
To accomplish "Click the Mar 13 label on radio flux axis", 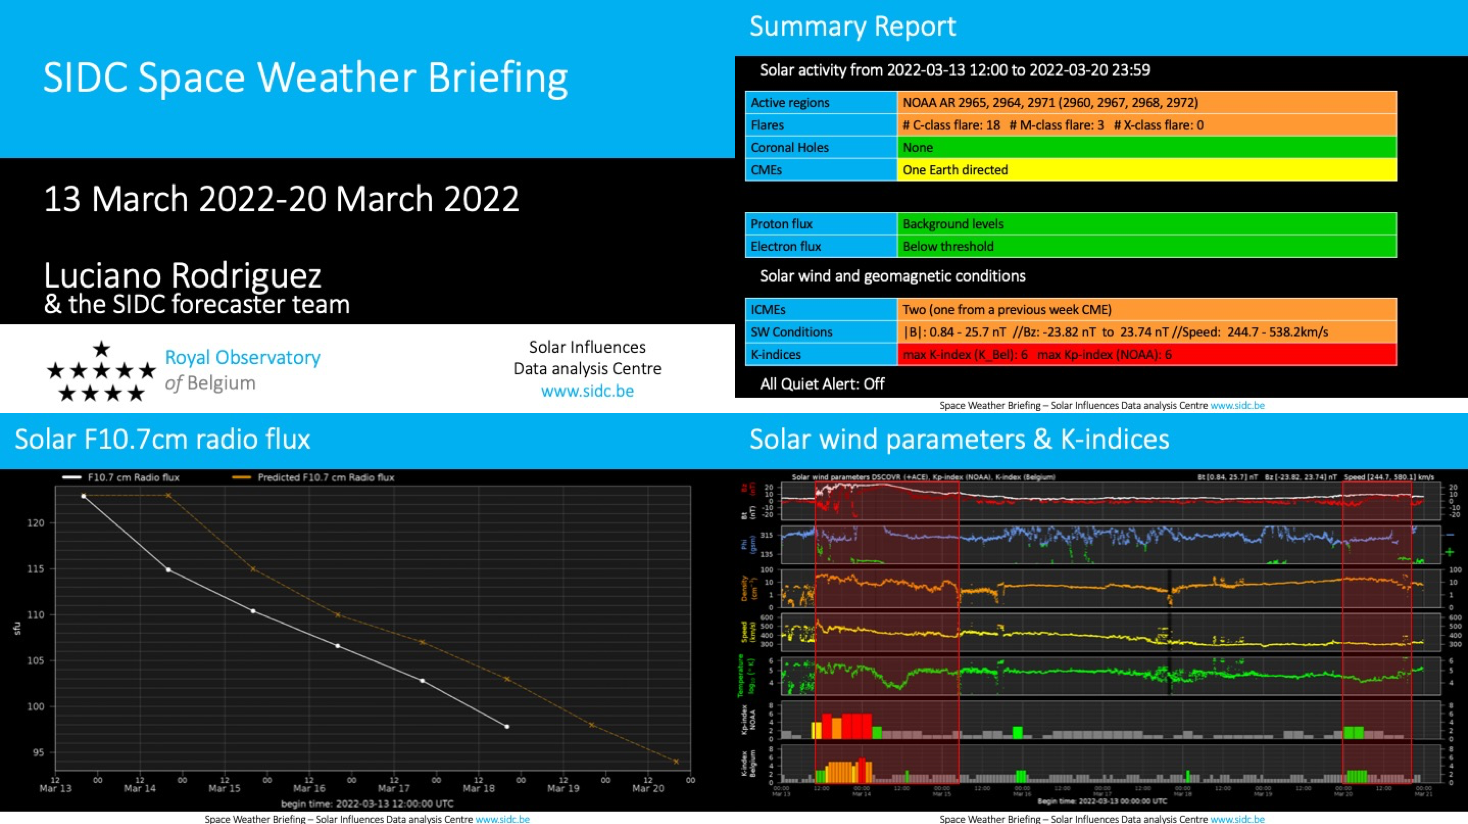I will (55, 788).
